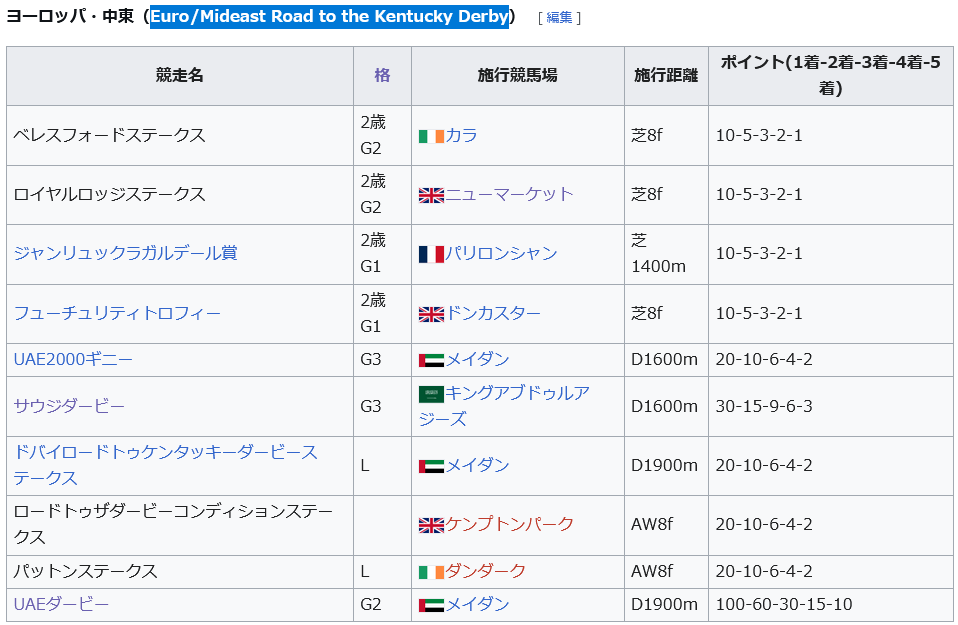This screenshot has height=625, width=958.
Task: Go to the サウジダービー page
Action: pos(69,406)
